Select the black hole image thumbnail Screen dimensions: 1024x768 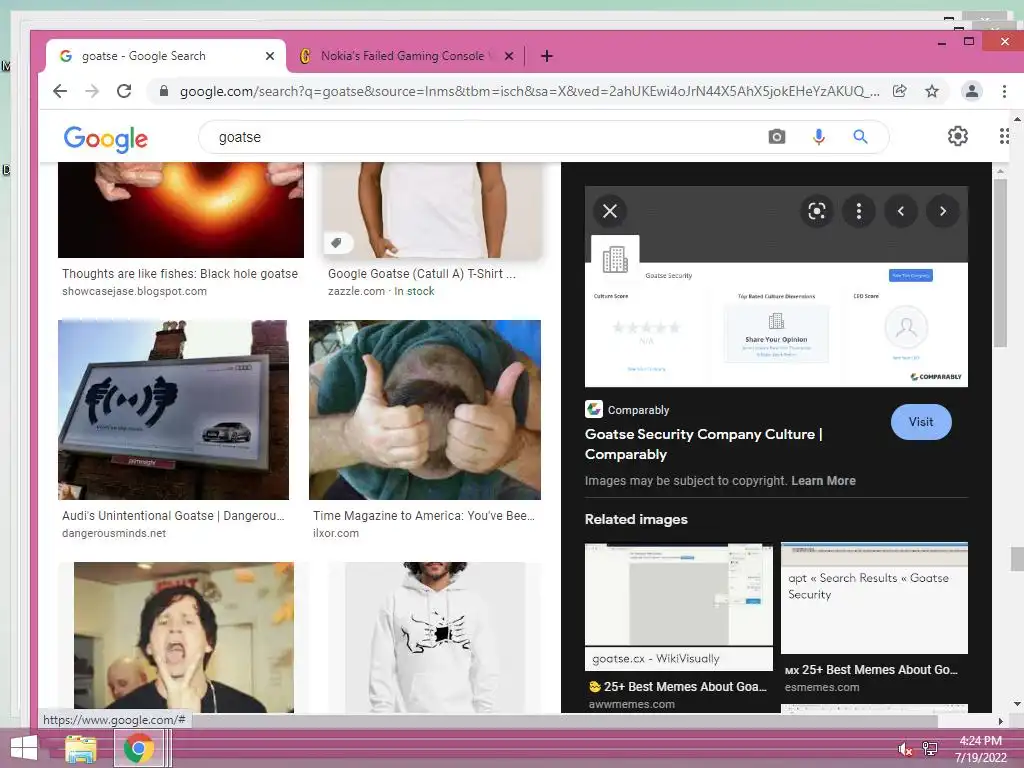coord(181,210)
